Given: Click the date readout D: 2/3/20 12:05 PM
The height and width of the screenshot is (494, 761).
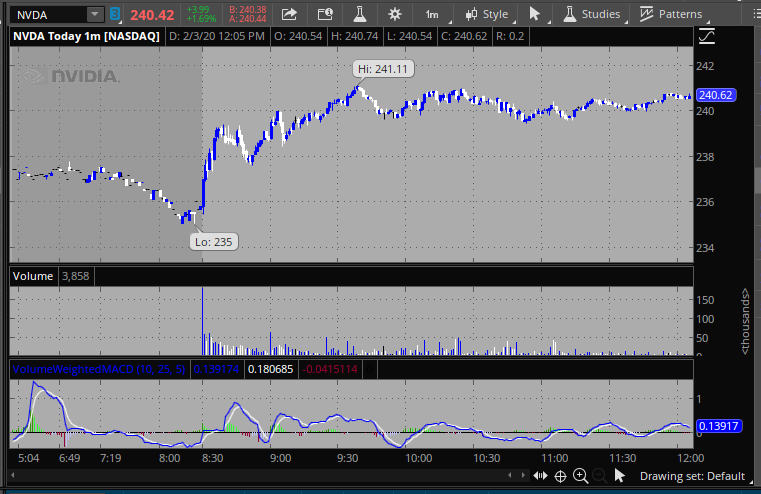Looking at the screenshot, I should (216, 36).
